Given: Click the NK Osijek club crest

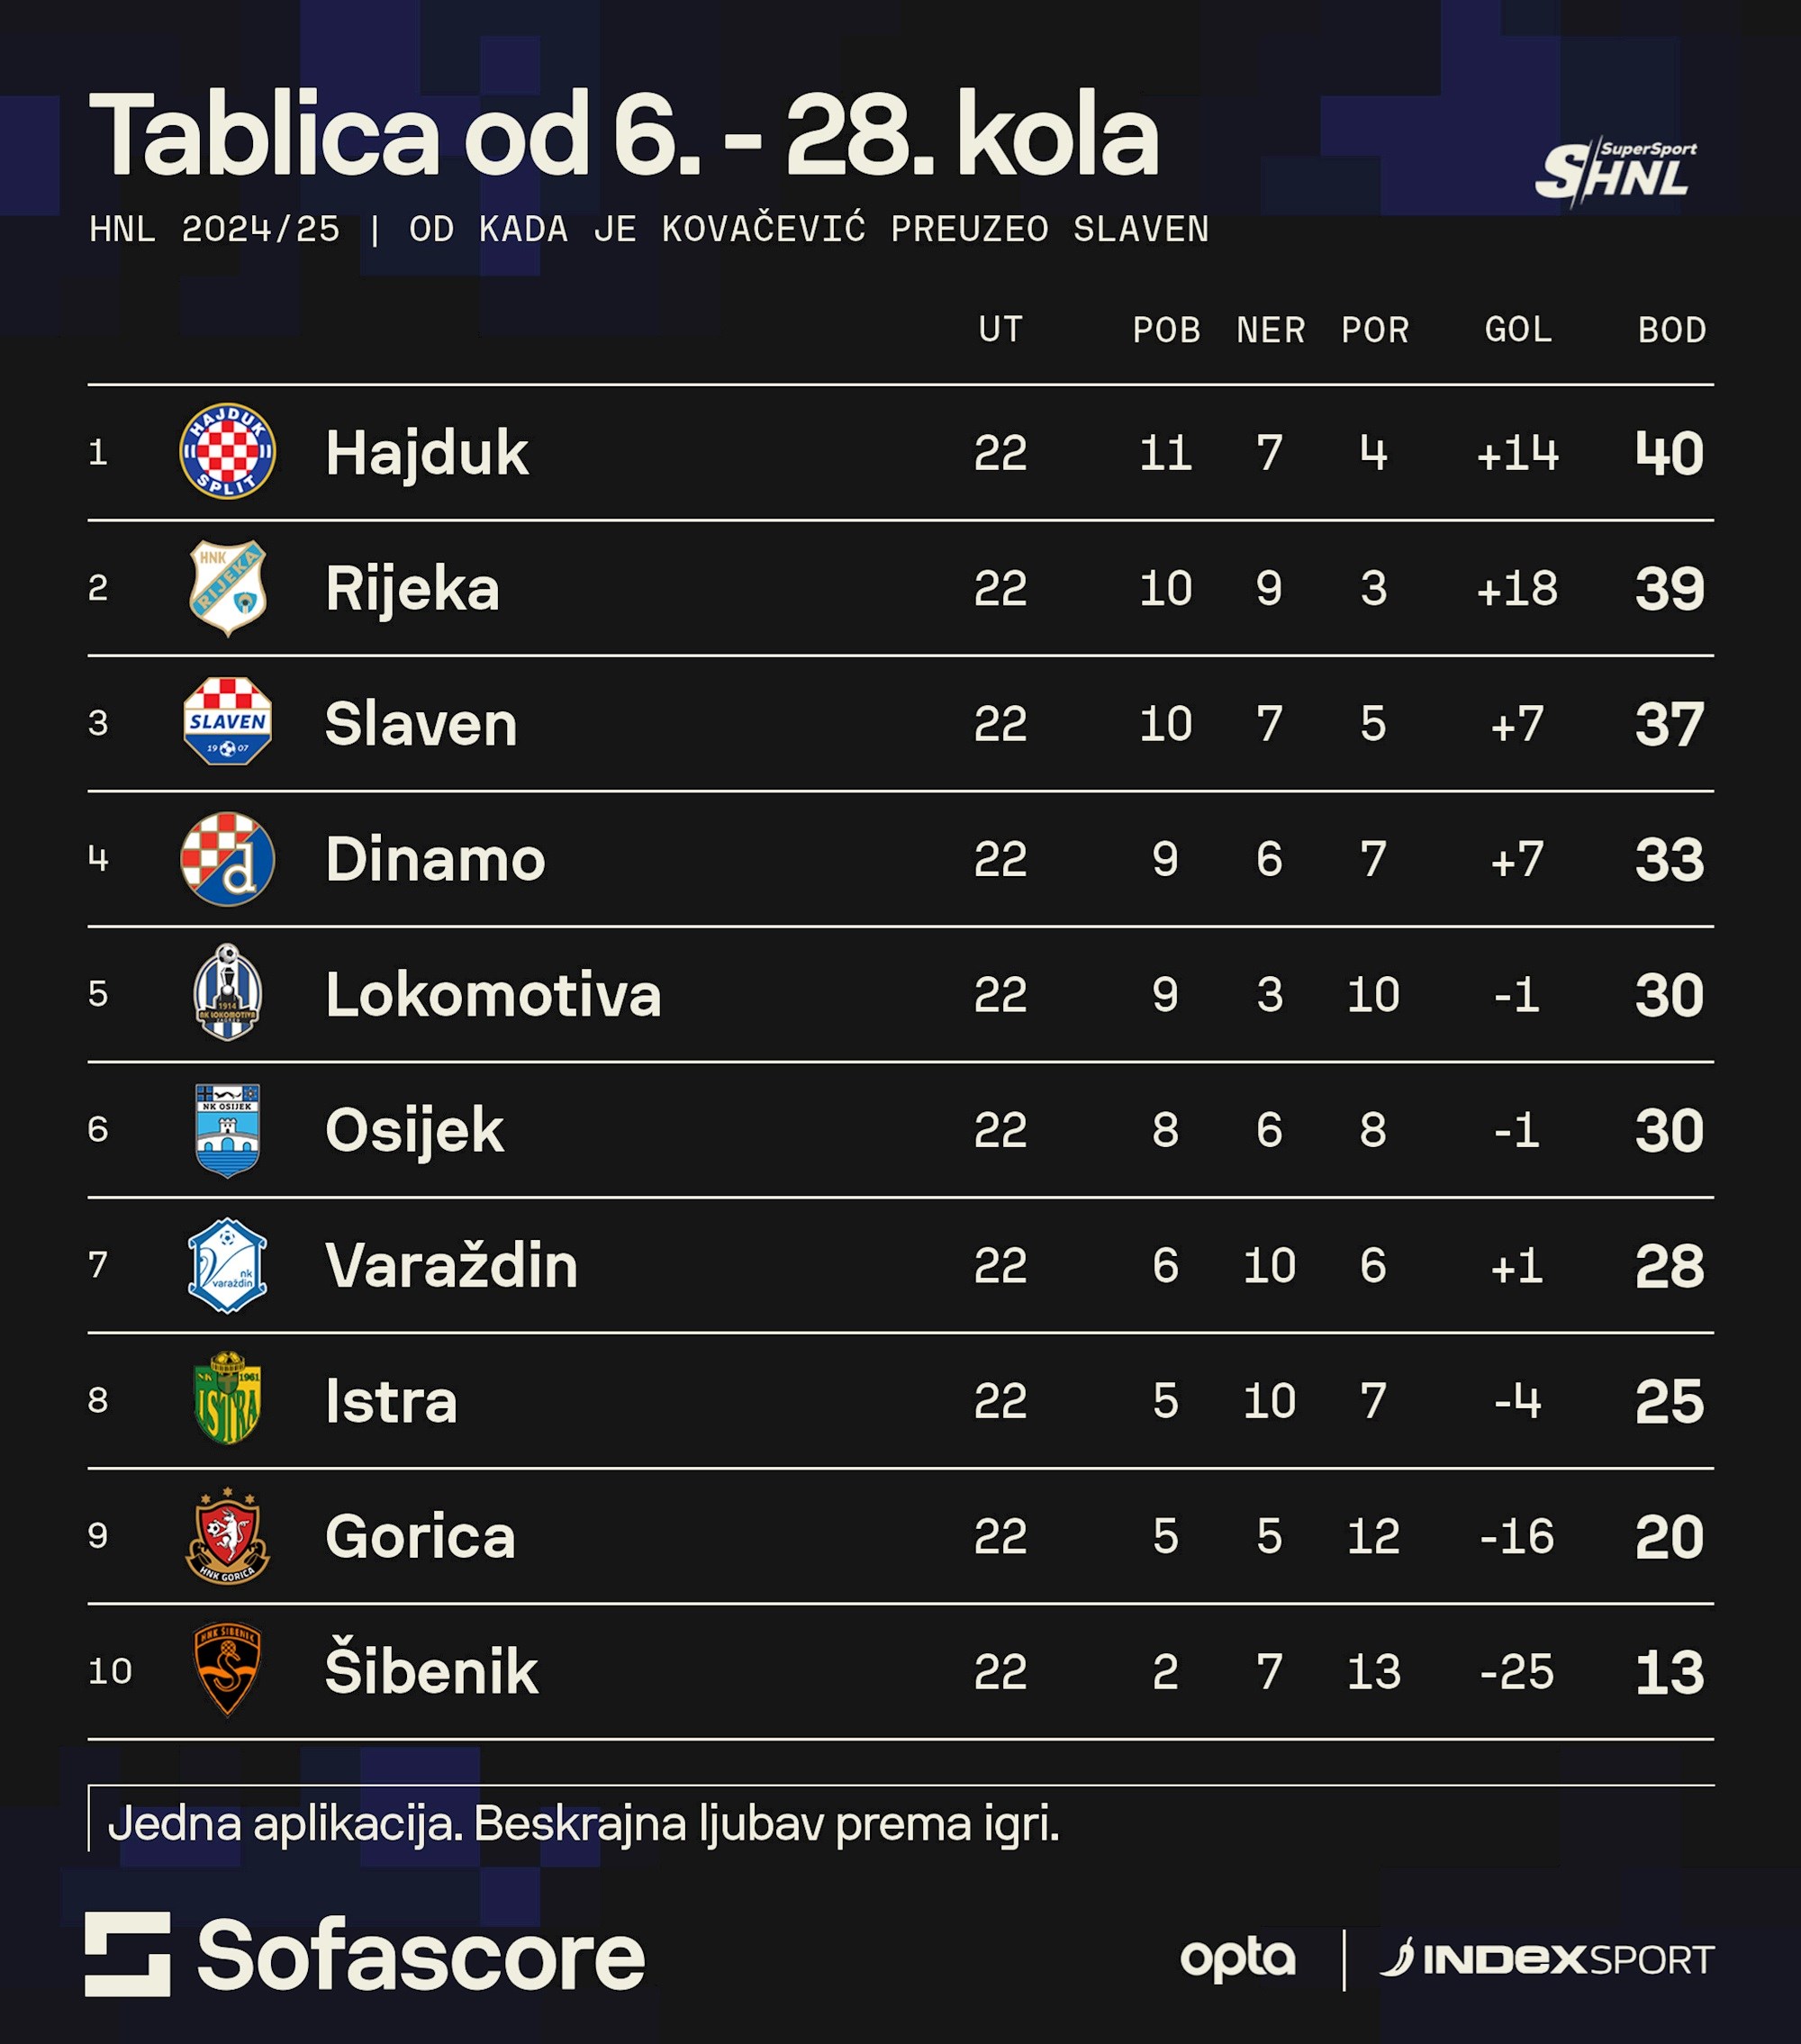Looking at the screenshot, I should pyautogui.click(x=228, y=1130).
